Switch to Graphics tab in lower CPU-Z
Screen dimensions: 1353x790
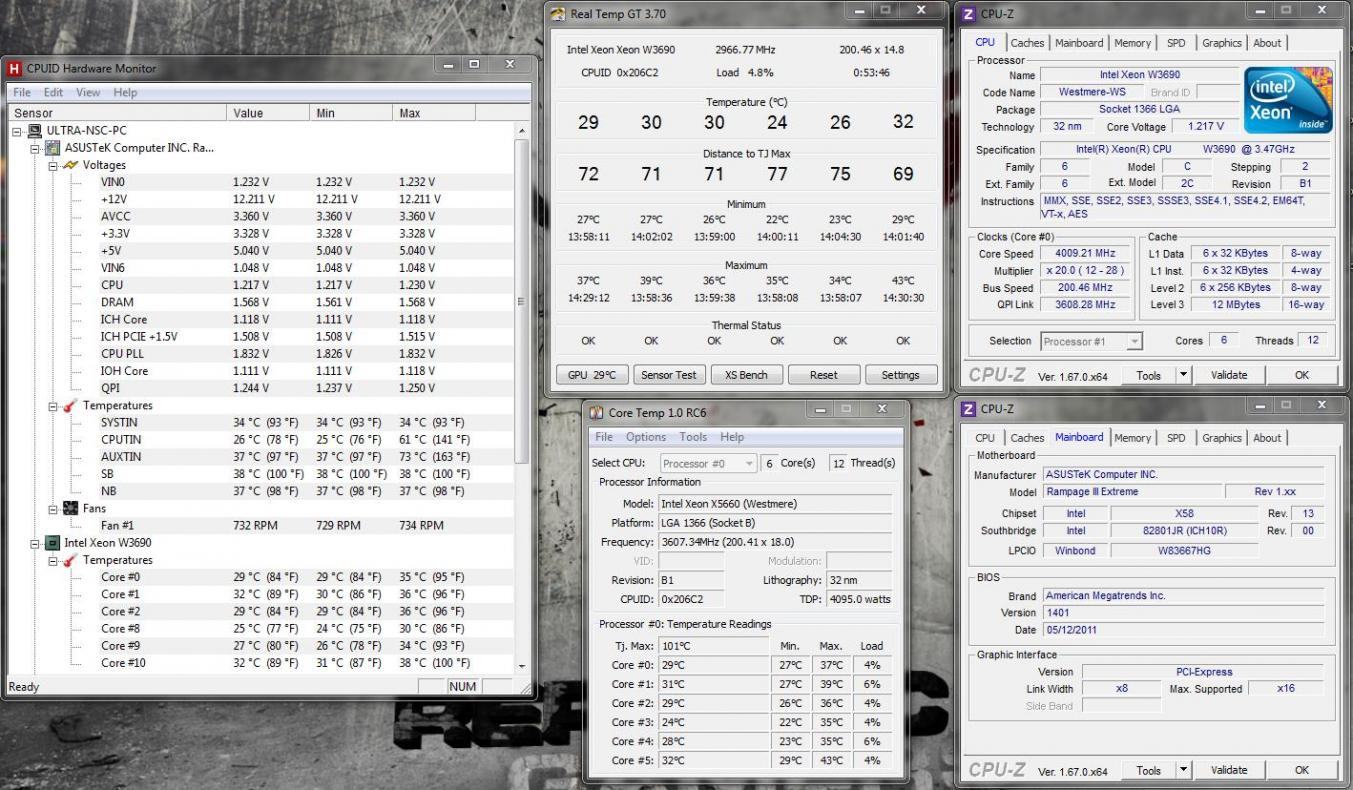click(x=1221, y=438)
